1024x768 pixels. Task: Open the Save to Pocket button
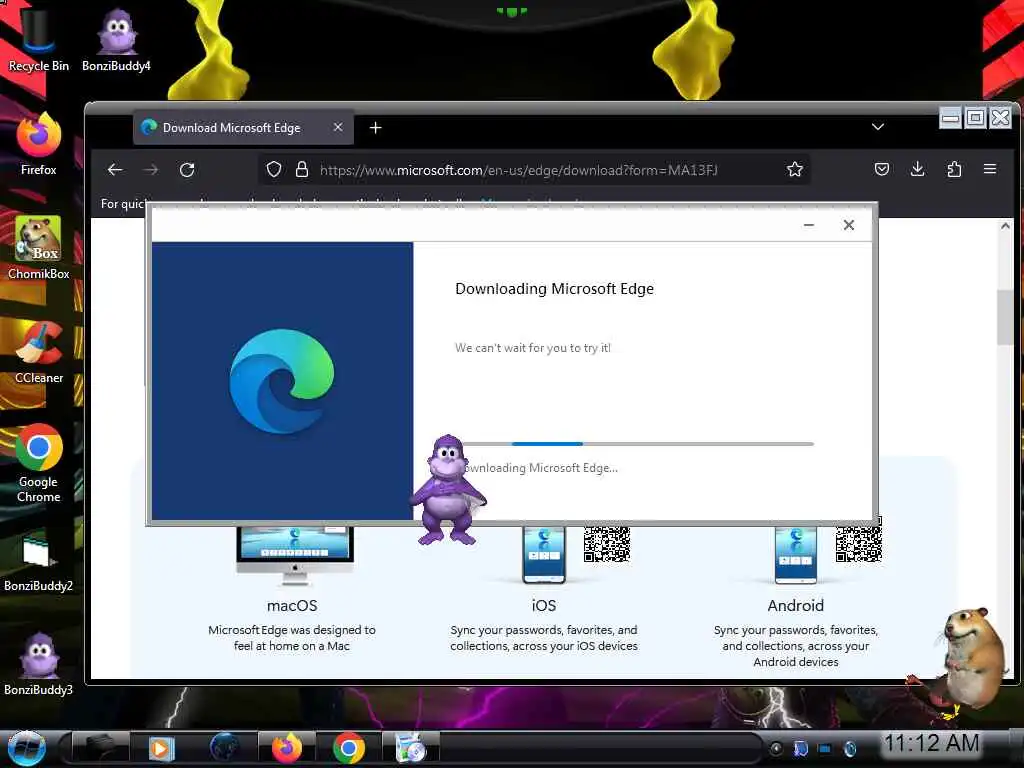coord(882,170)
